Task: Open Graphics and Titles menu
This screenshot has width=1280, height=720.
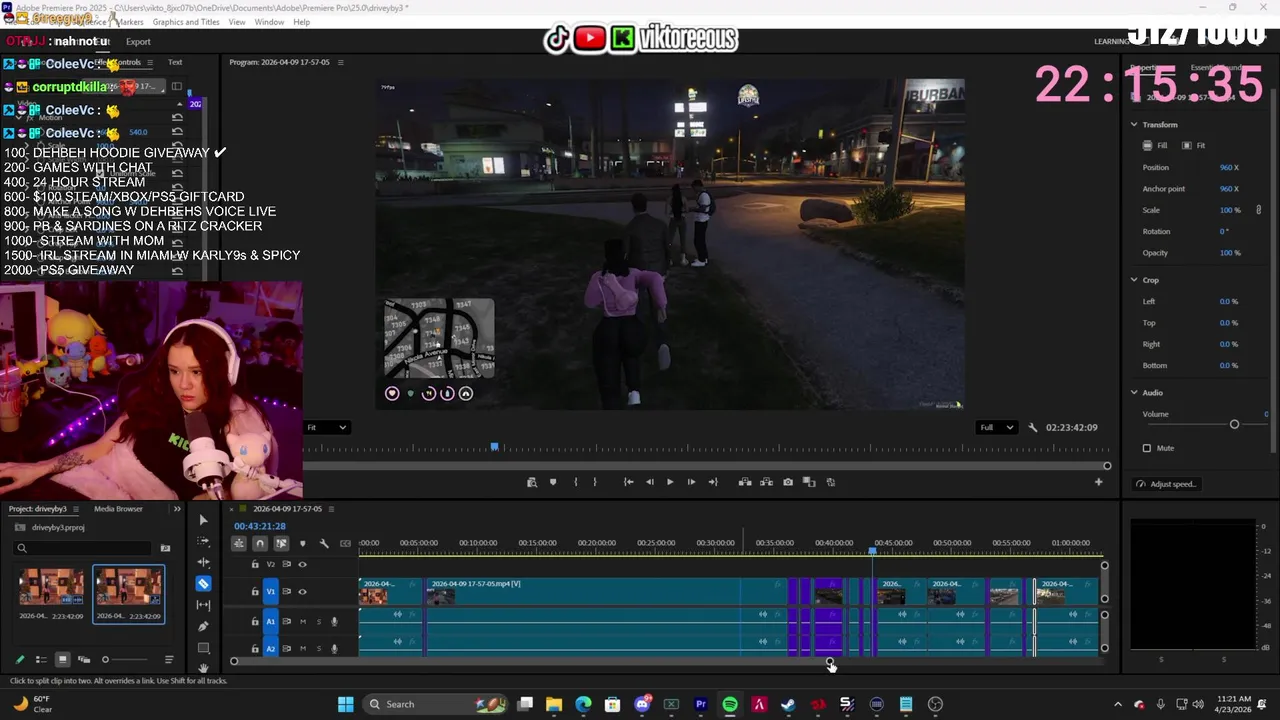Action: [186, 22]
